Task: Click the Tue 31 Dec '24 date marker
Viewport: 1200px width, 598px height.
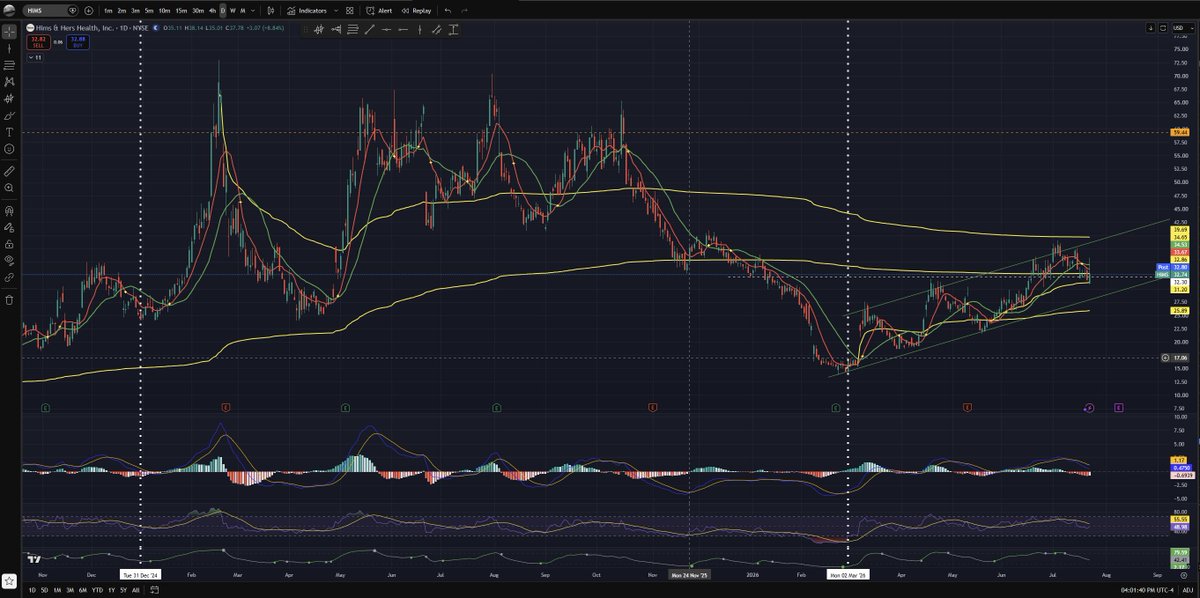Action: point(141,575)
